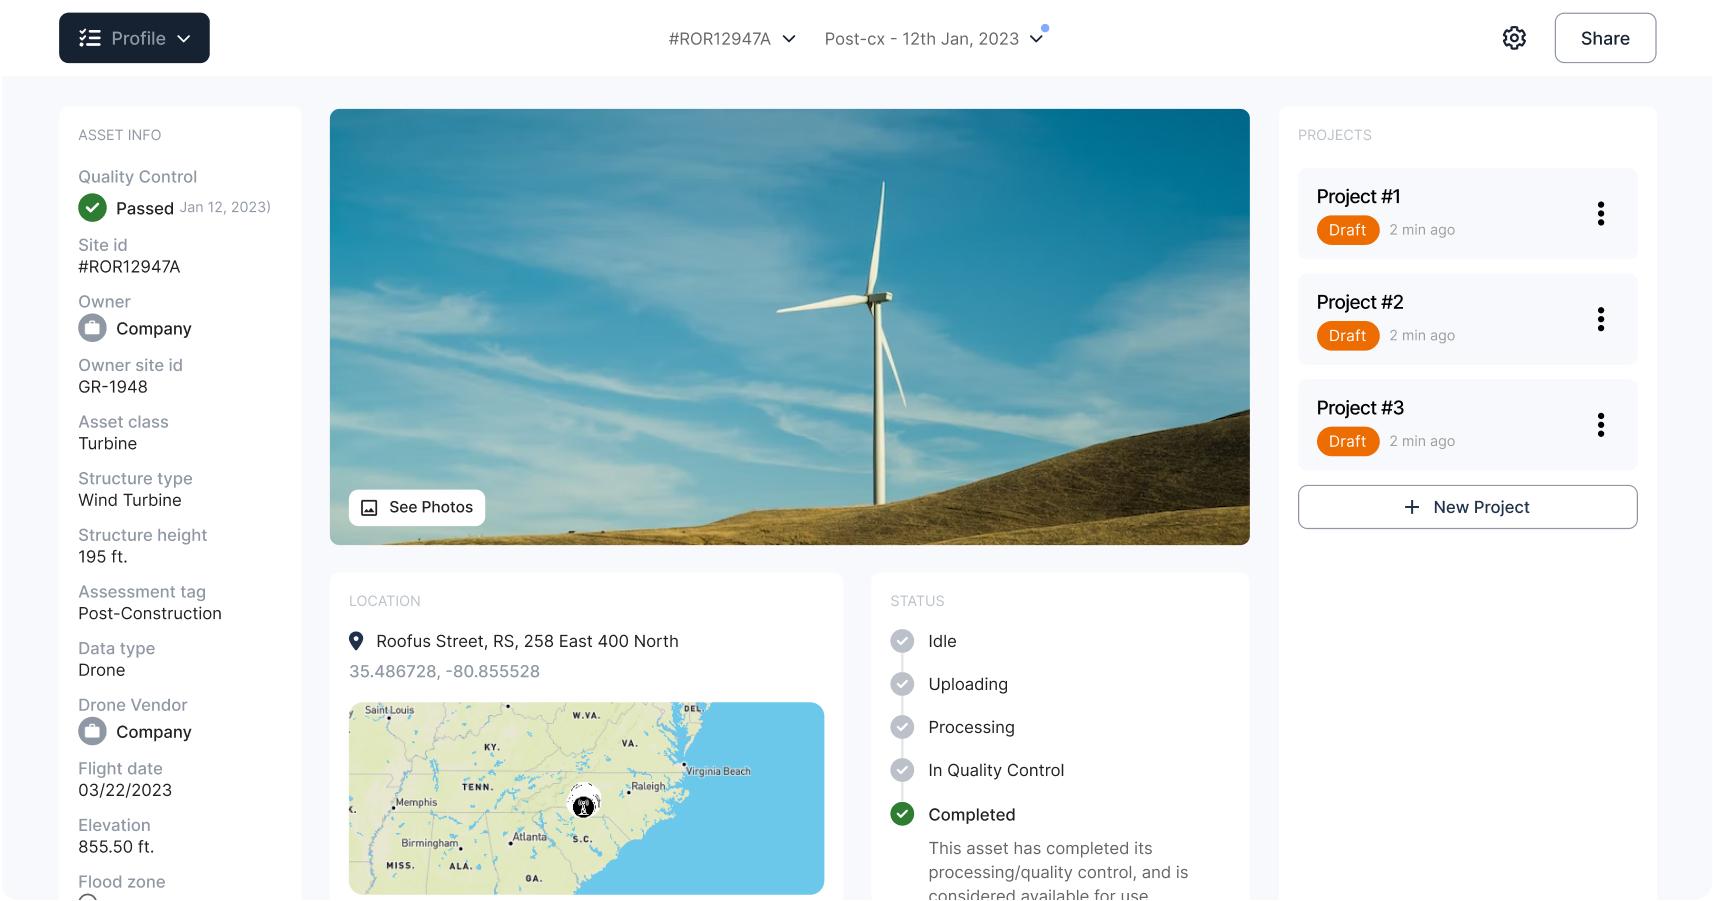This screenshot has height=901, width=1713.
Task: Open Project #3 three-dot menu
Action: [x=1601, y=425]
